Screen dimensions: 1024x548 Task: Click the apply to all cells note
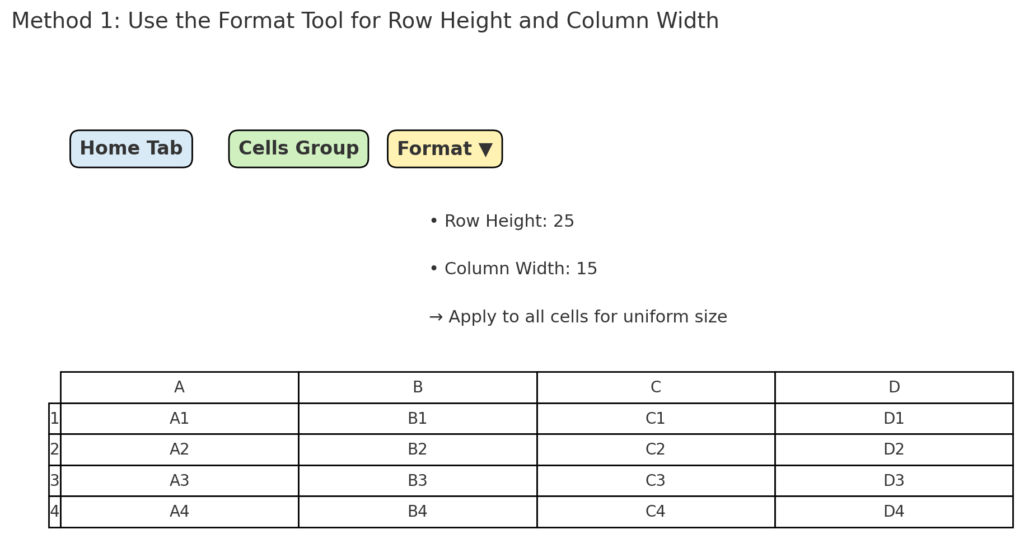point(578,317)
